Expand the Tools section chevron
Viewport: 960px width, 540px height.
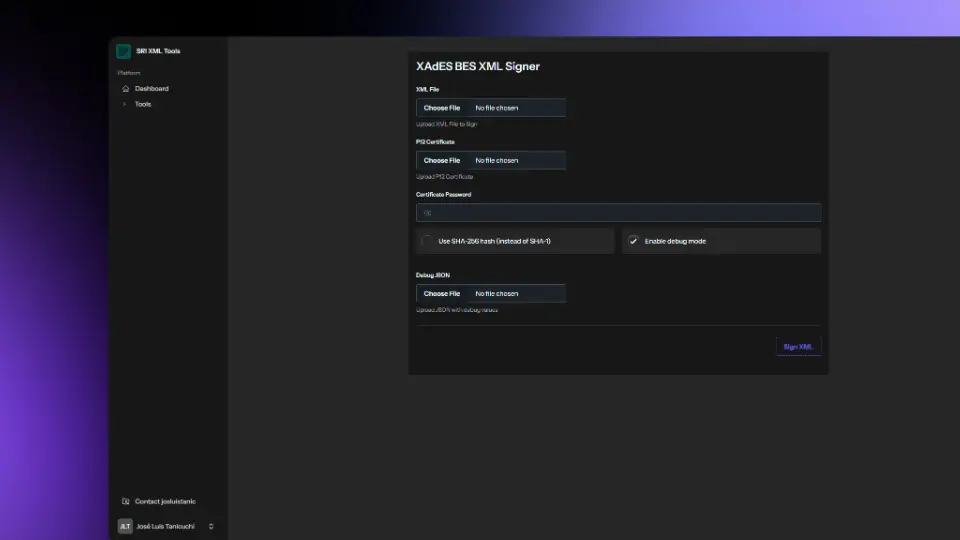[x=124, y=104]
